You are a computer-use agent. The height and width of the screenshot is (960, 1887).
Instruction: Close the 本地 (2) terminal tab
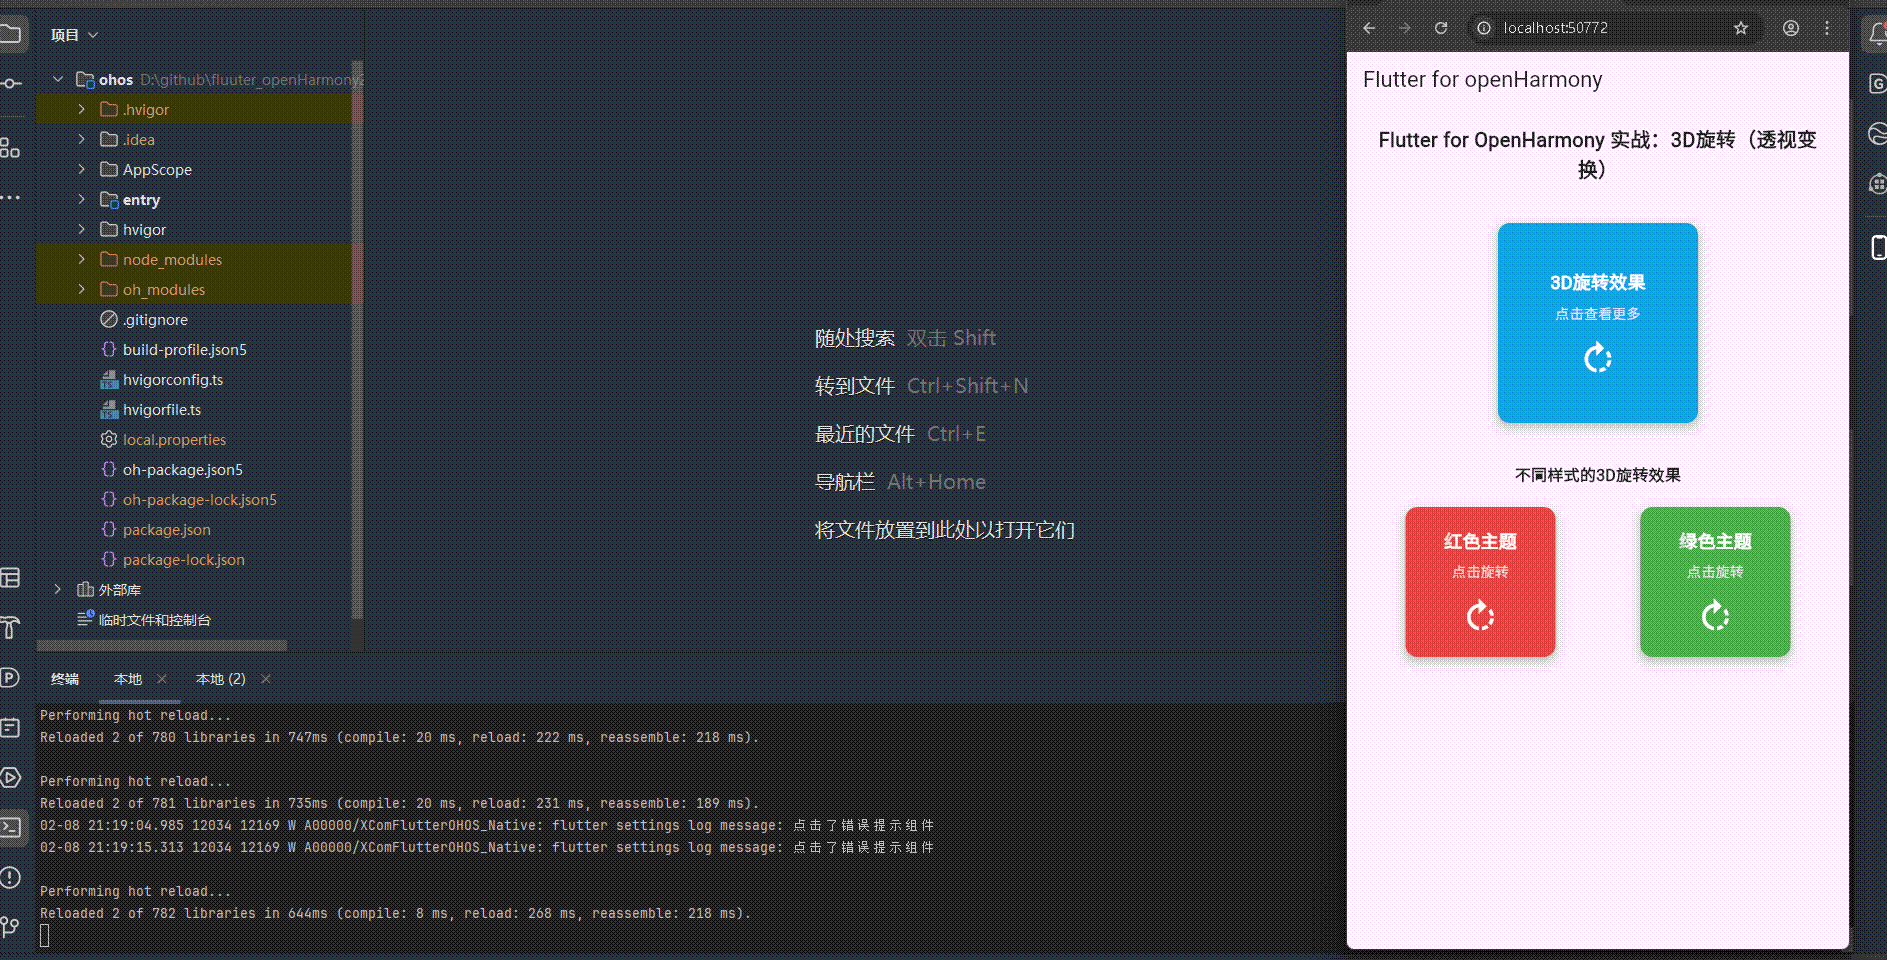tap(266, 679)
